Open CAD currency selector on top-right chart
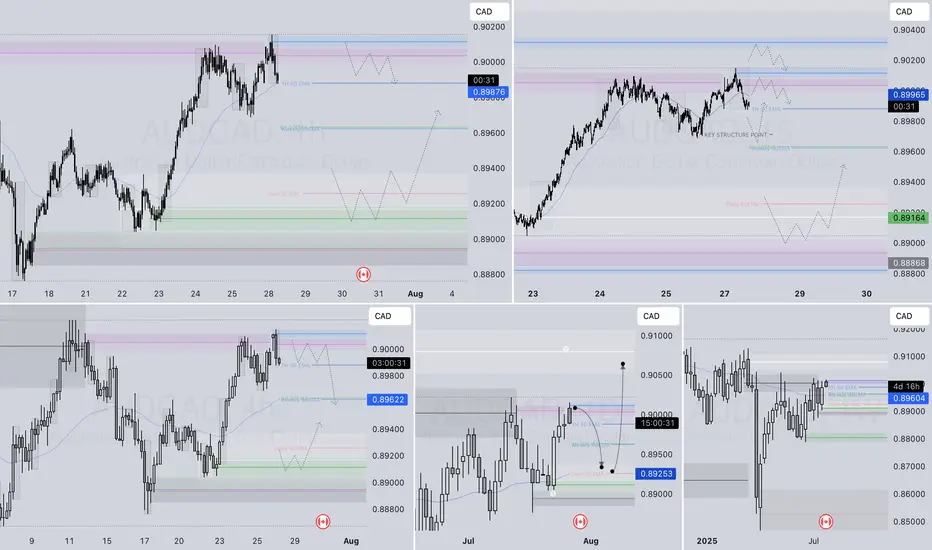Screen dimensions: 932x550 tap(909, 11)
